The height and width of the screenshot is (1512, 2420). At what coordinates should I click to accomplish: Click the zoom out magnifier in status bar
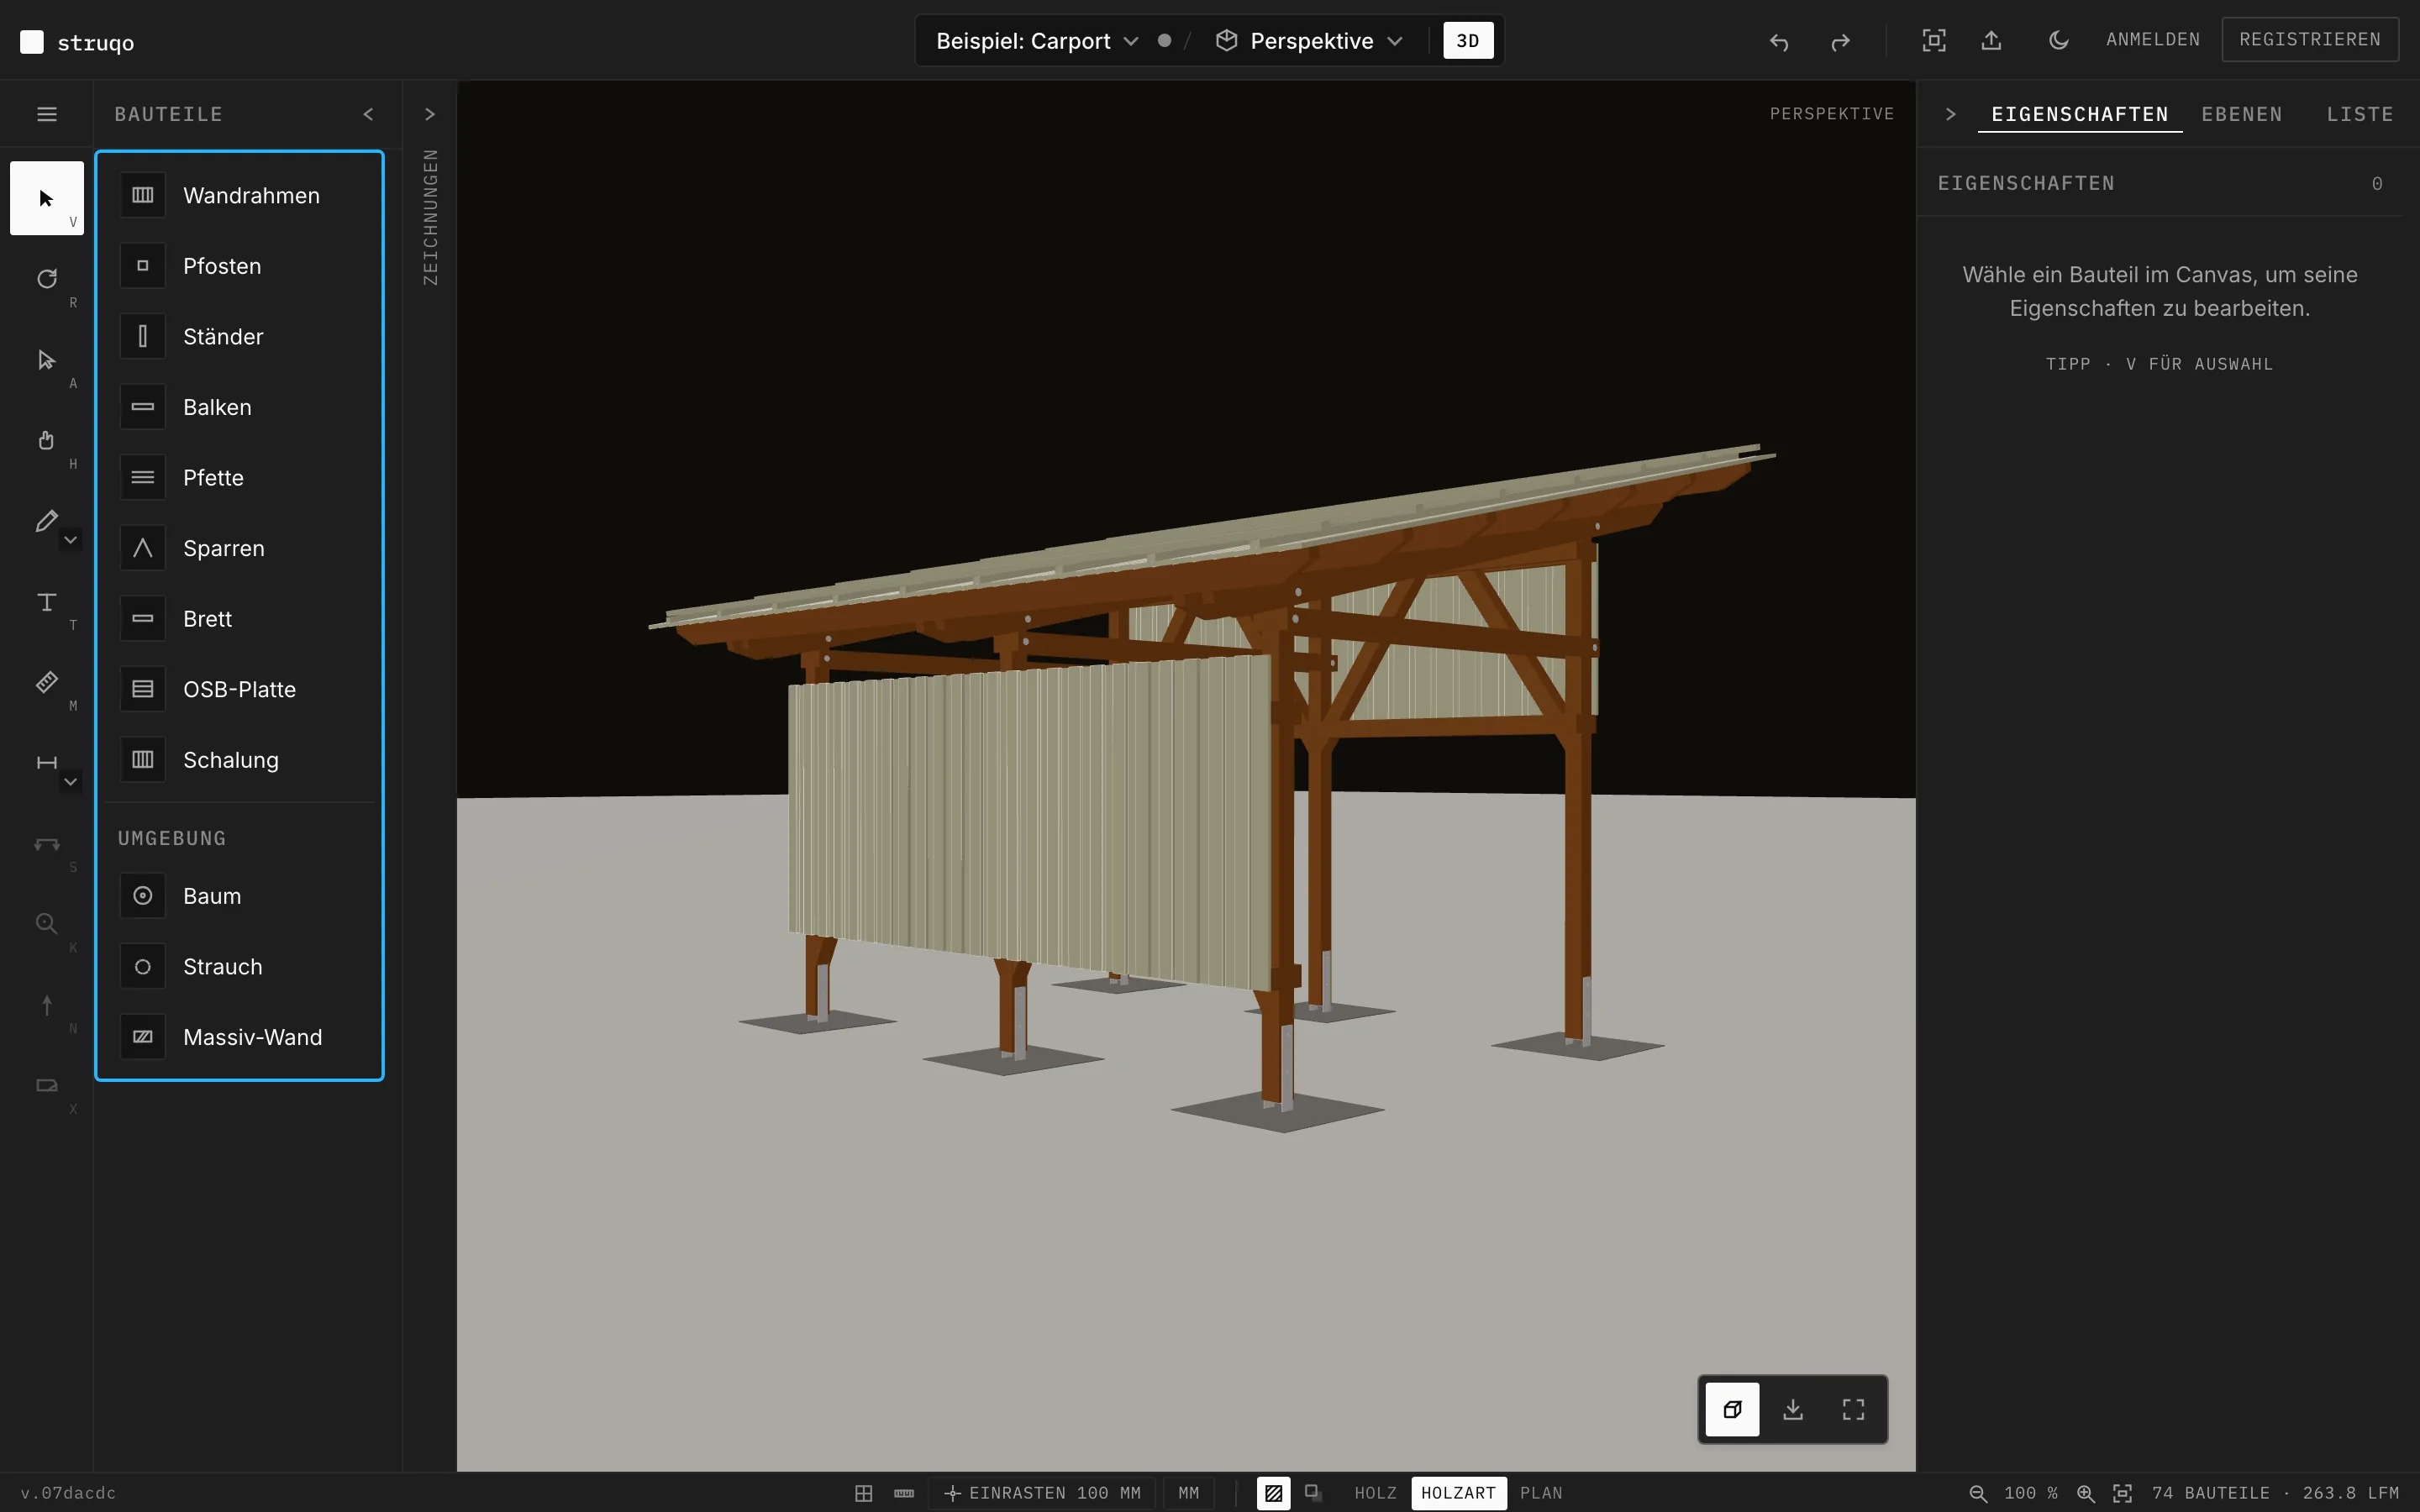point(1978,1493)
